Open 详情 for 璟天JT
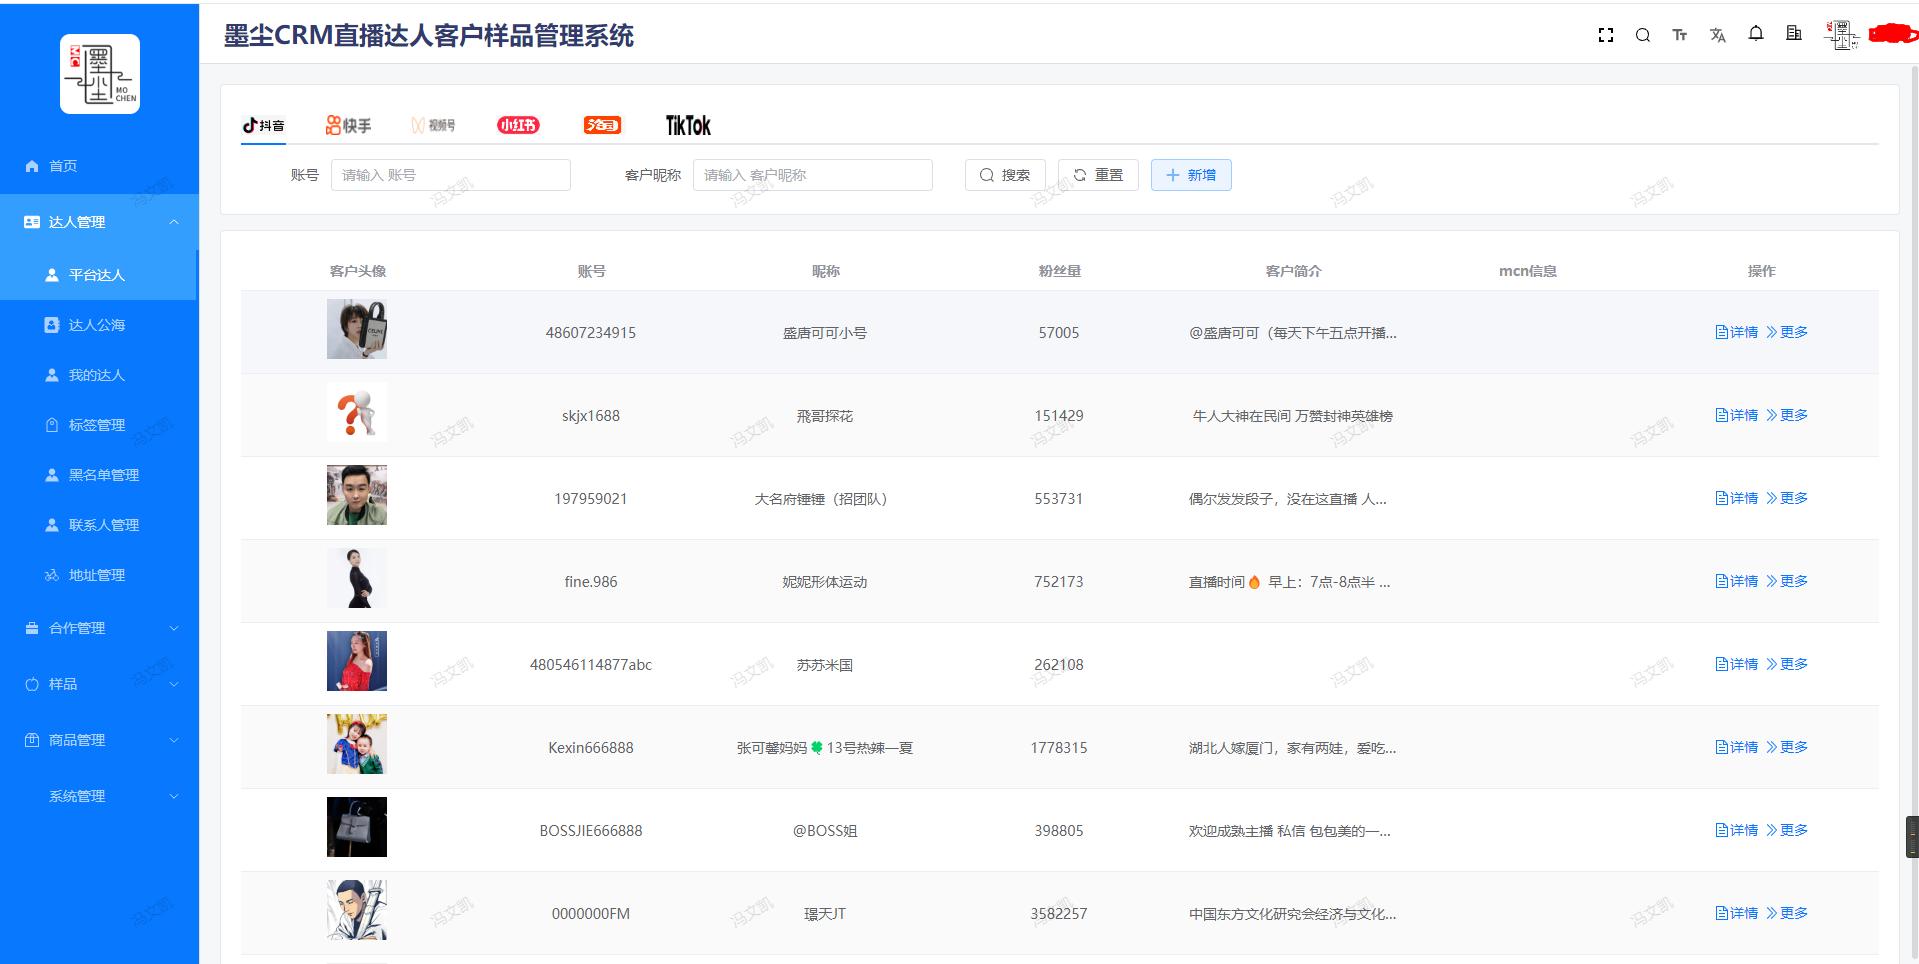1919x964 pixels. [1736, 913]
